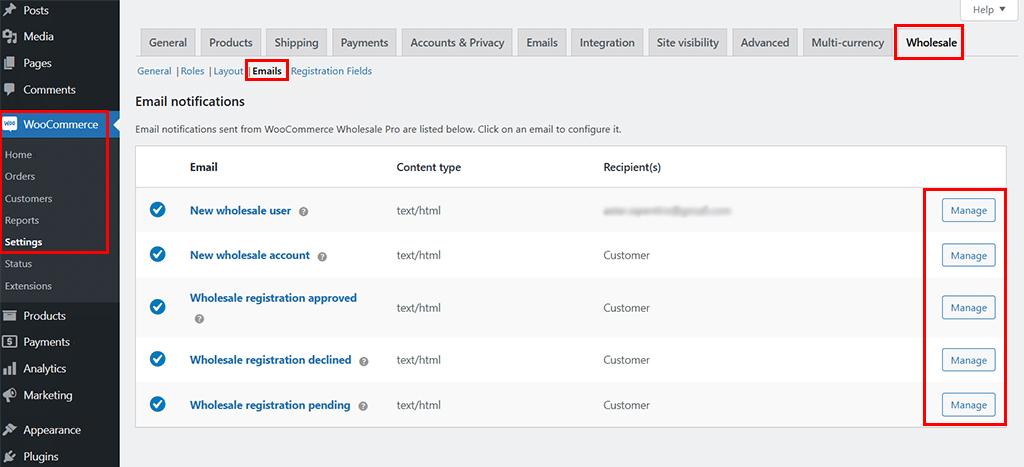Click the Comments speech bubble icon
This screenshot has width=1024, height=467.
[9, 89]
